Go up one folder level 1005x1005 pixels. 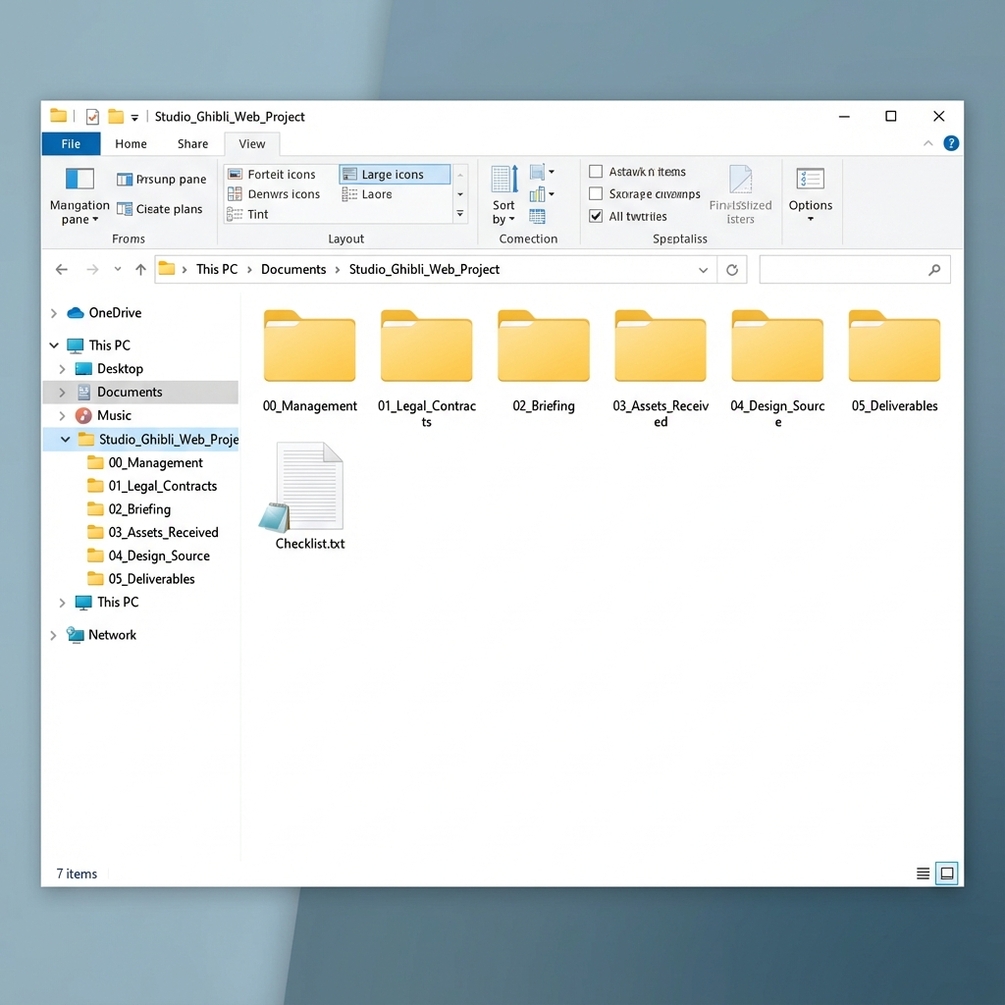coord(140,270)
